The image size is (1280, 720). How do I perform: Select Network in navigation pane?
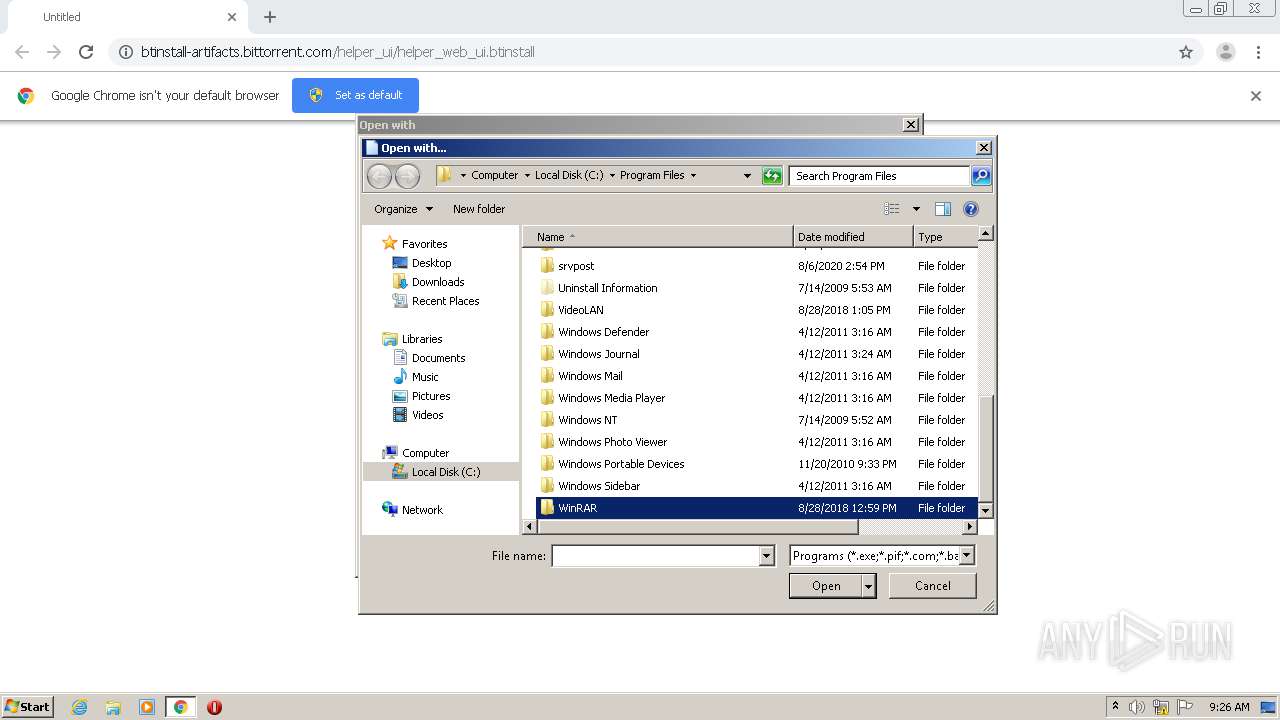click(x=422, y=510)
